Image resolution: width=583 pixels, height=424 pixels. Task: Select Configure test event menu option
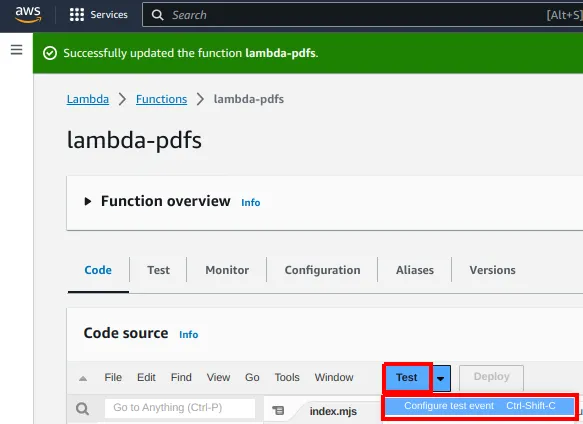point(480,406)
